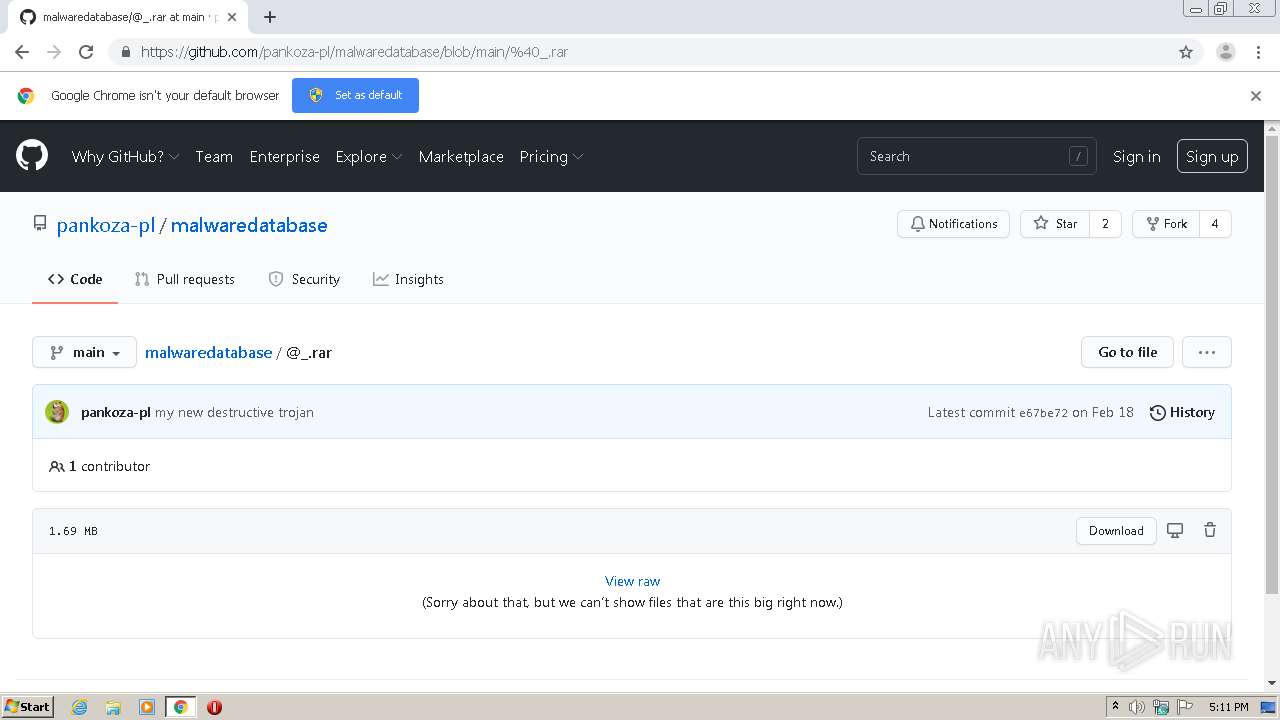The width and height of the screenshot is (1280, 720).
Task: Click malwaredatabase in the file breadcrumb
Action: [209, 352]
